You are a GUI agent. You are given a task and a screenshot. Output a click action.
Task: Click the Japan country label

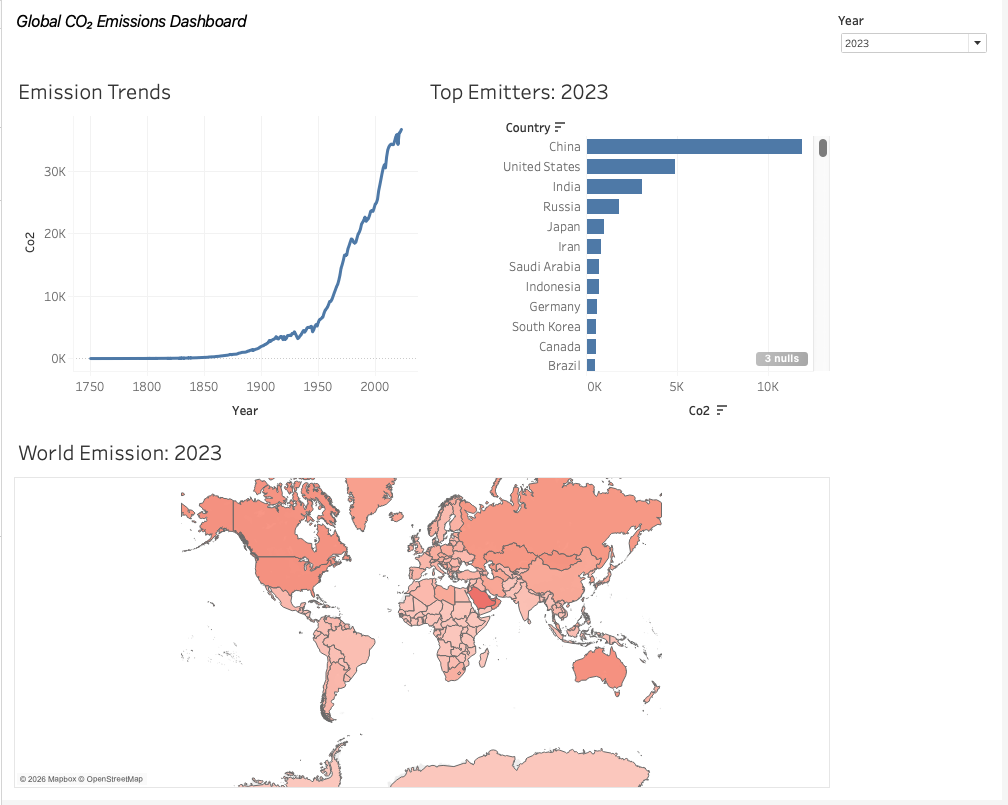tap(563, 226)
